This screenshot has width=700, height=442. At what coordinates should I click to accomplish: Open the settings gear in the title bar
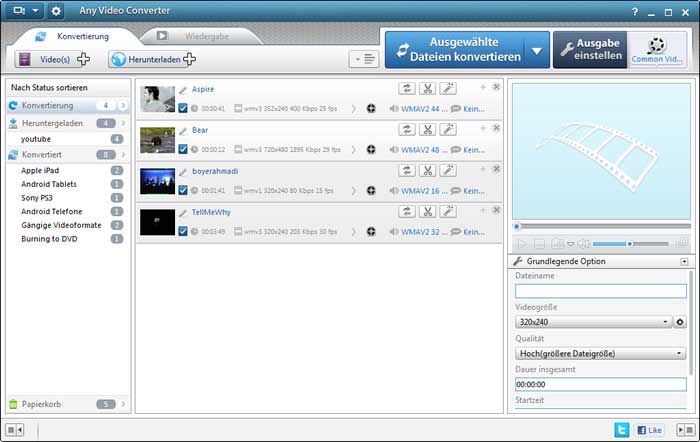pyautogui.click(x=56, y=10)
